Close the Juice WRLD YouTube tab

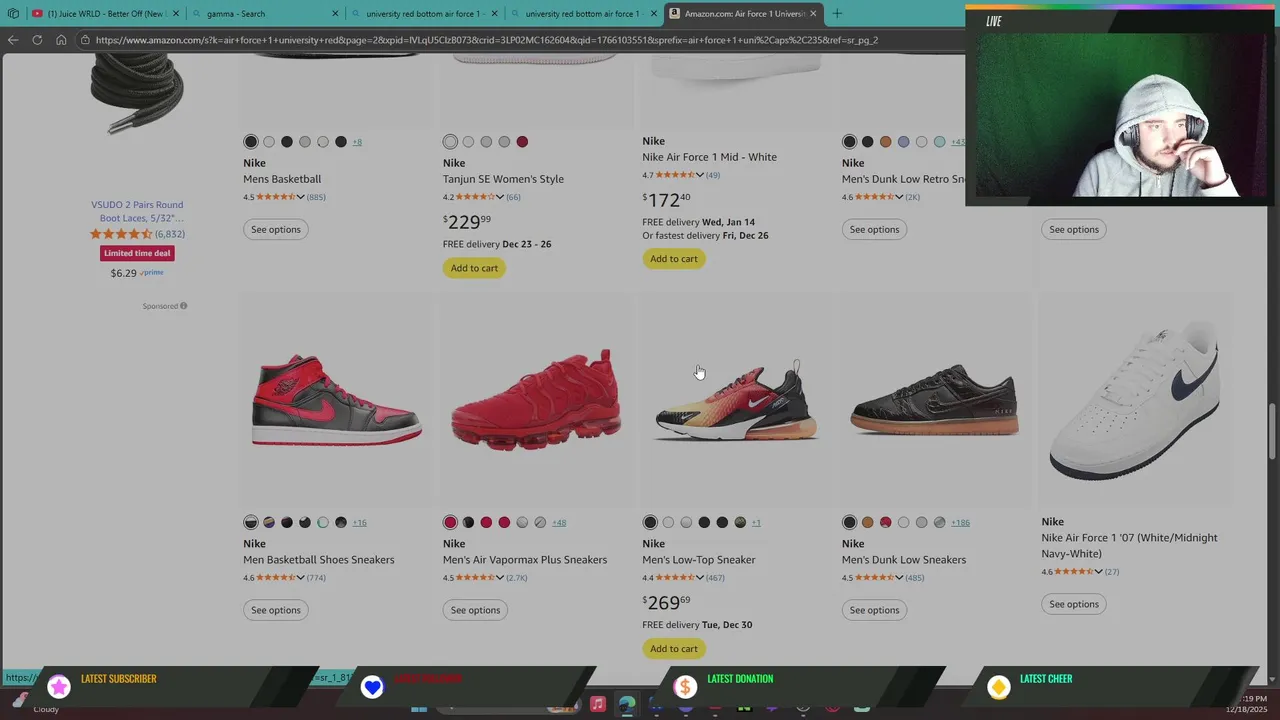[175, 14]
